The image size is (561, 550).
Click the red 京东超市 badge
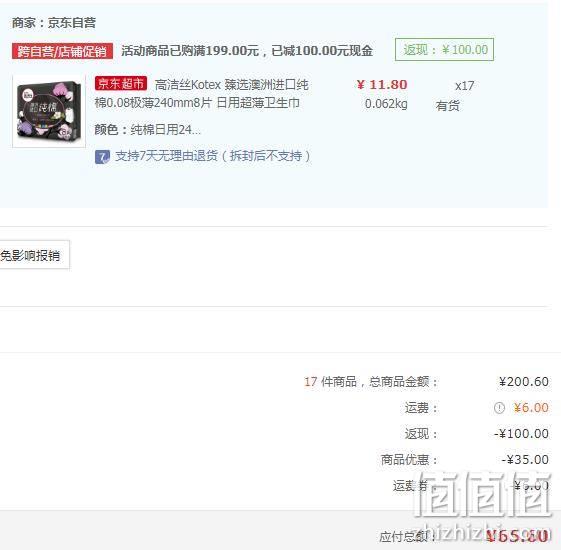coord(121,83)
